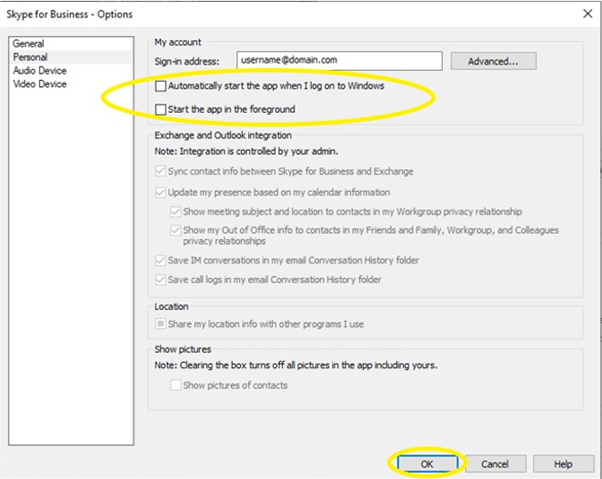The width and height of the screenshot is (602, 479).
Task: Click the Sign-in address field
Action: tap(339, 61)
